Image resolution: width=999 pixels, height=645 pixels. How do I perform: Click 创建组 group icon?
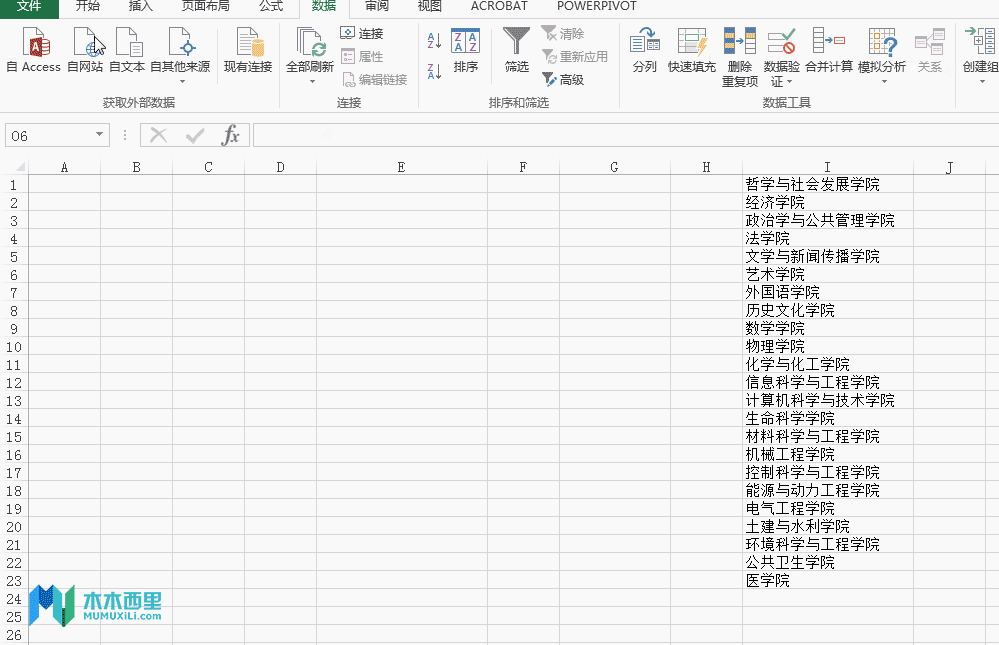[981, 42]
